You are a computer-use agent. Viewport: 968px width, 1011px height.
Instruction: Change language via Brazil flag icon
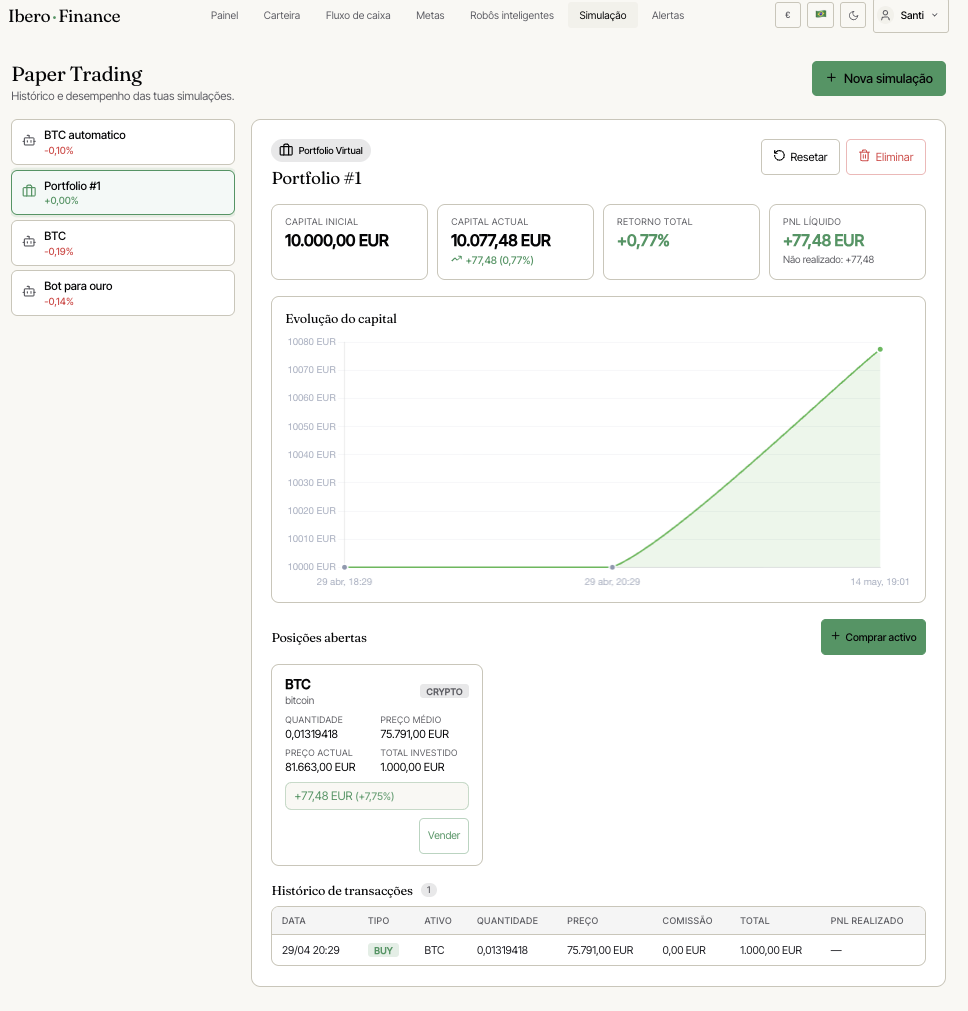(x=820, y=15)
